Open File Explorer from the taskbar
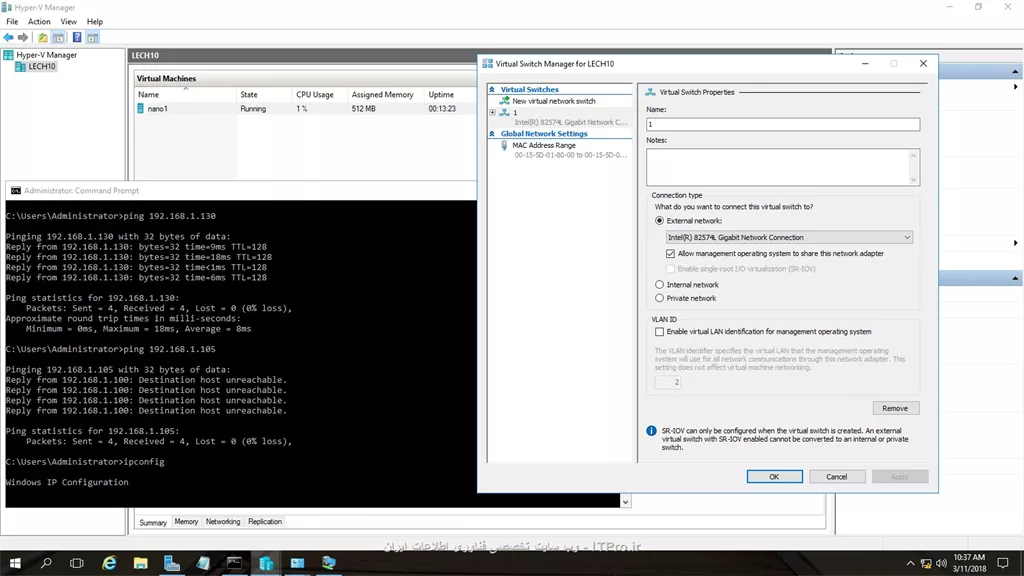The image size is (1024, 576). click(x=140, y=563)
